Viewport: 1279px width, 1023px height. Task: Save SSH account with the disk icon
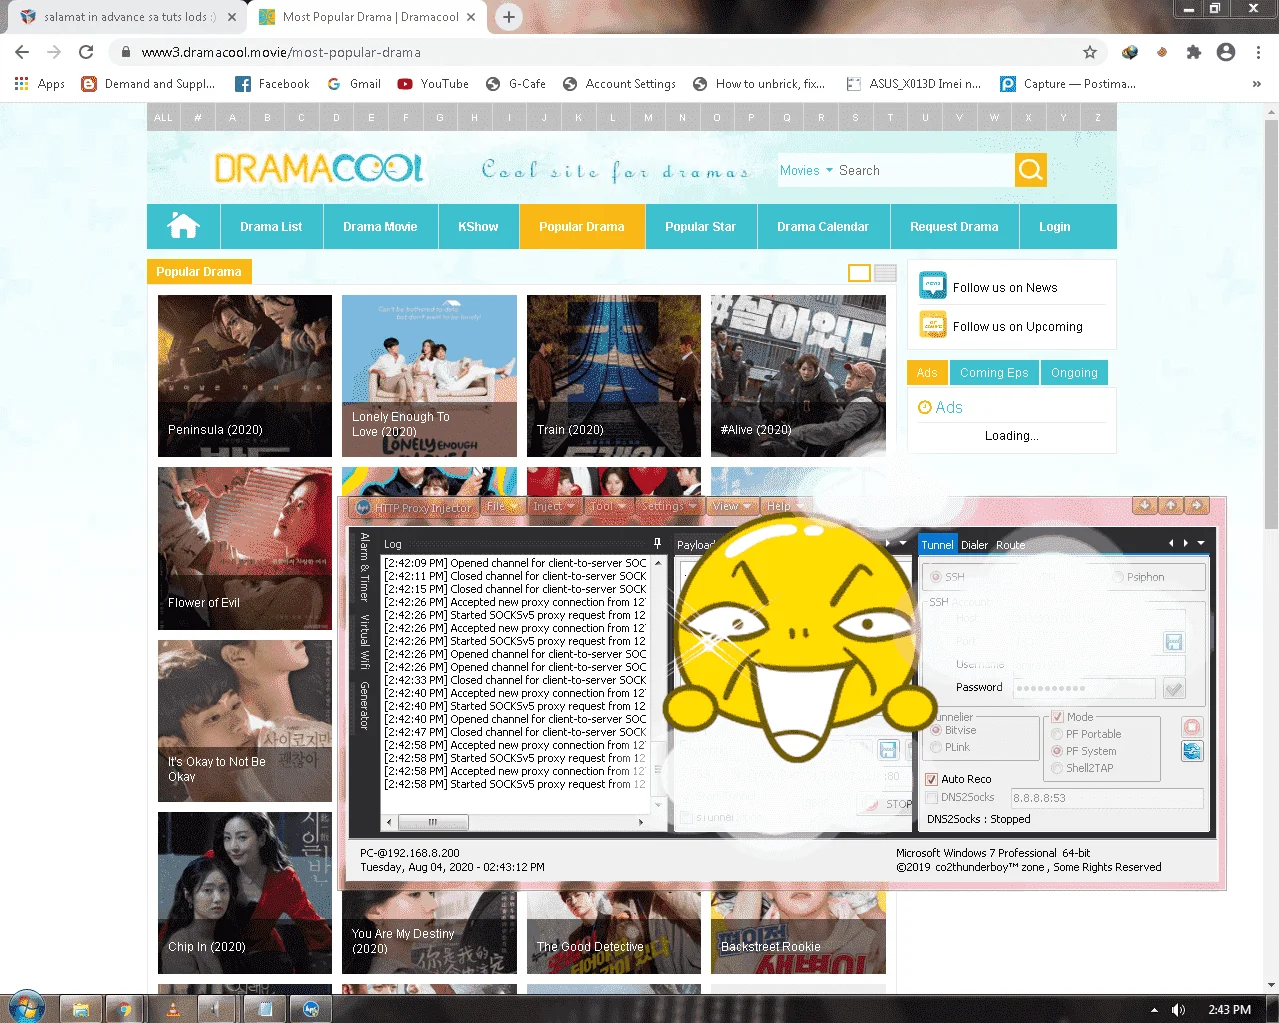(1174, 641)
